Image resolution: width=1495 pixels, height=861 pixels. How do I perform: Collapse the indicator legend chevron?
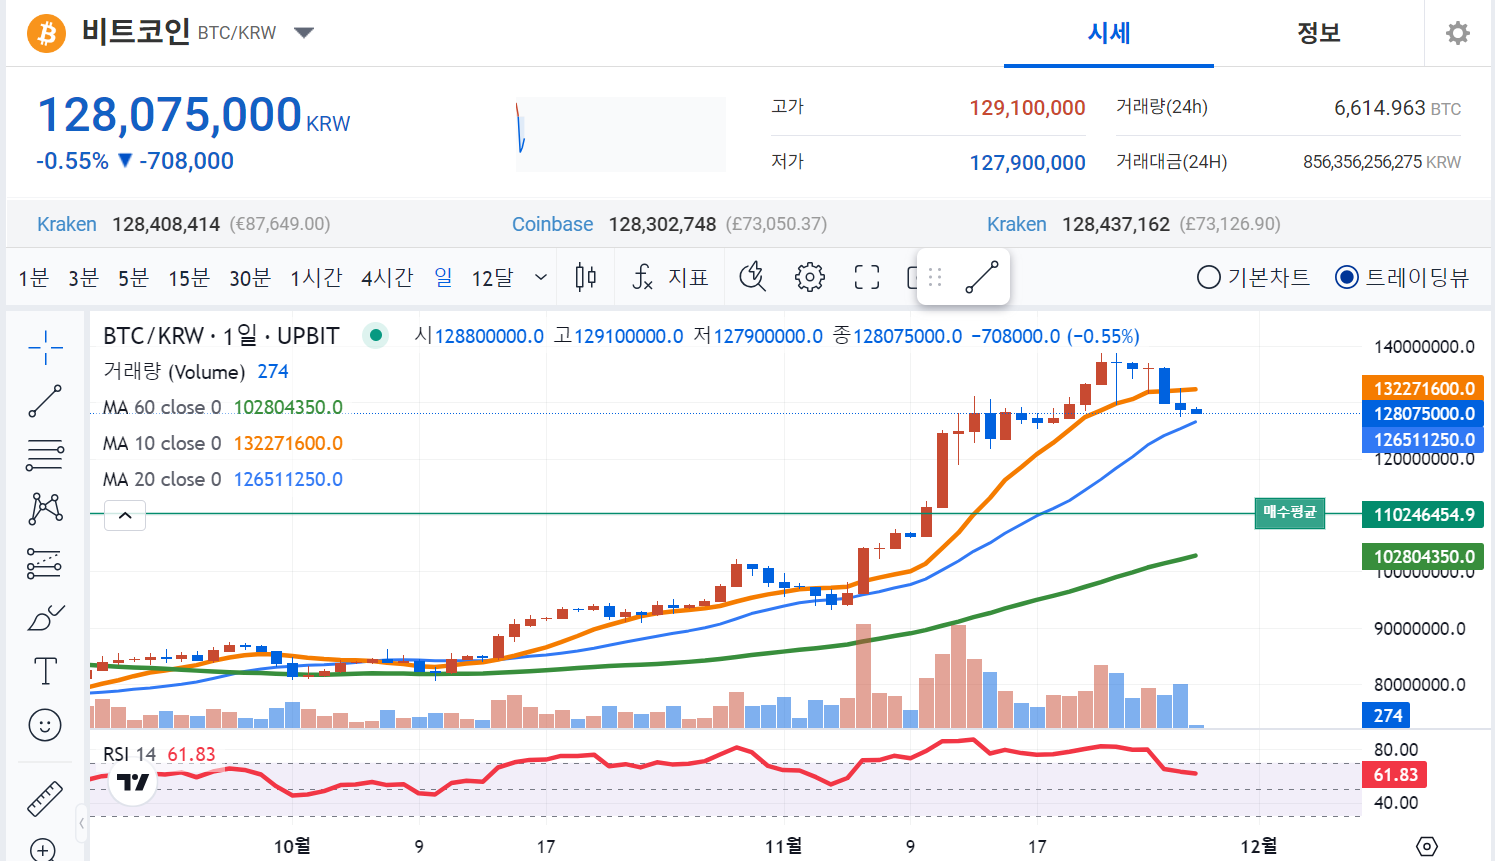click(x=125, y=516)
